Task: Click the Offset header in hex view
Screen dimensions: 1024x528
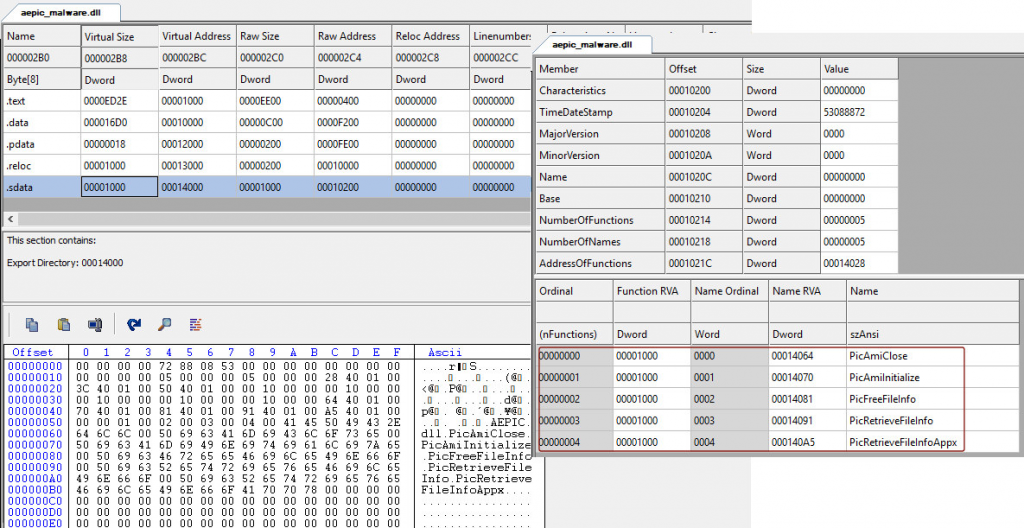Action: (x=32, y=353)
